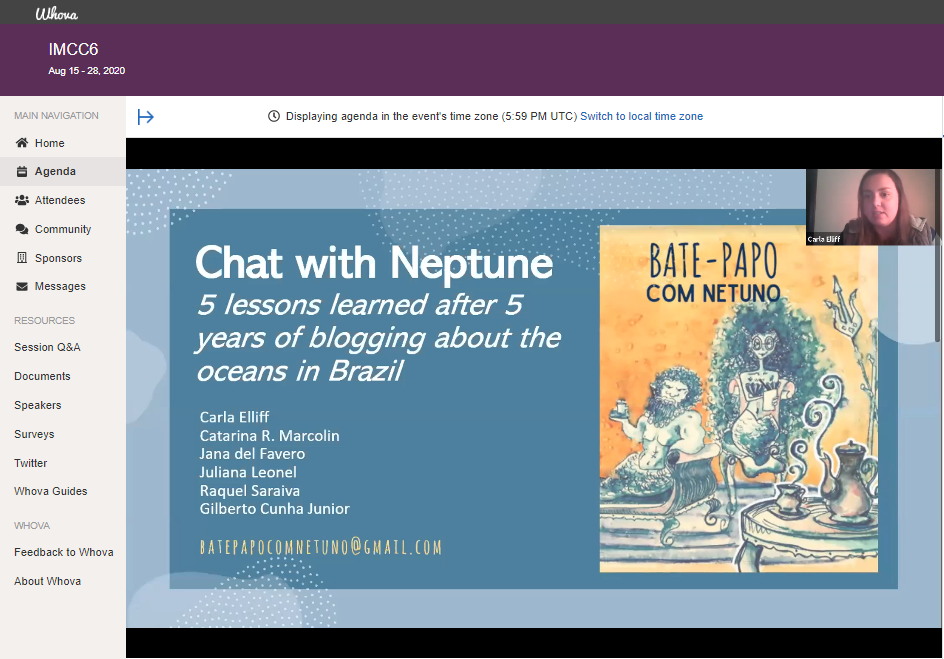Click the Carla Elliff speaker webcam thumbnail
This screenshot has width=944, height=659.
tap(872, 206)
